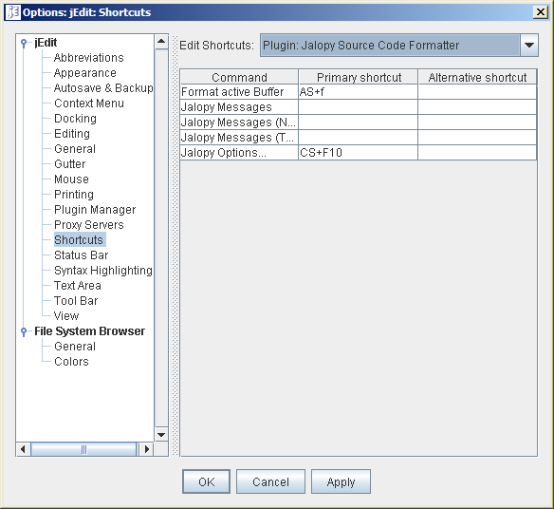The height and width of the screenshot is (509, 554).
Task: Open the Editing options pane
Action: (x=72, y=134)
